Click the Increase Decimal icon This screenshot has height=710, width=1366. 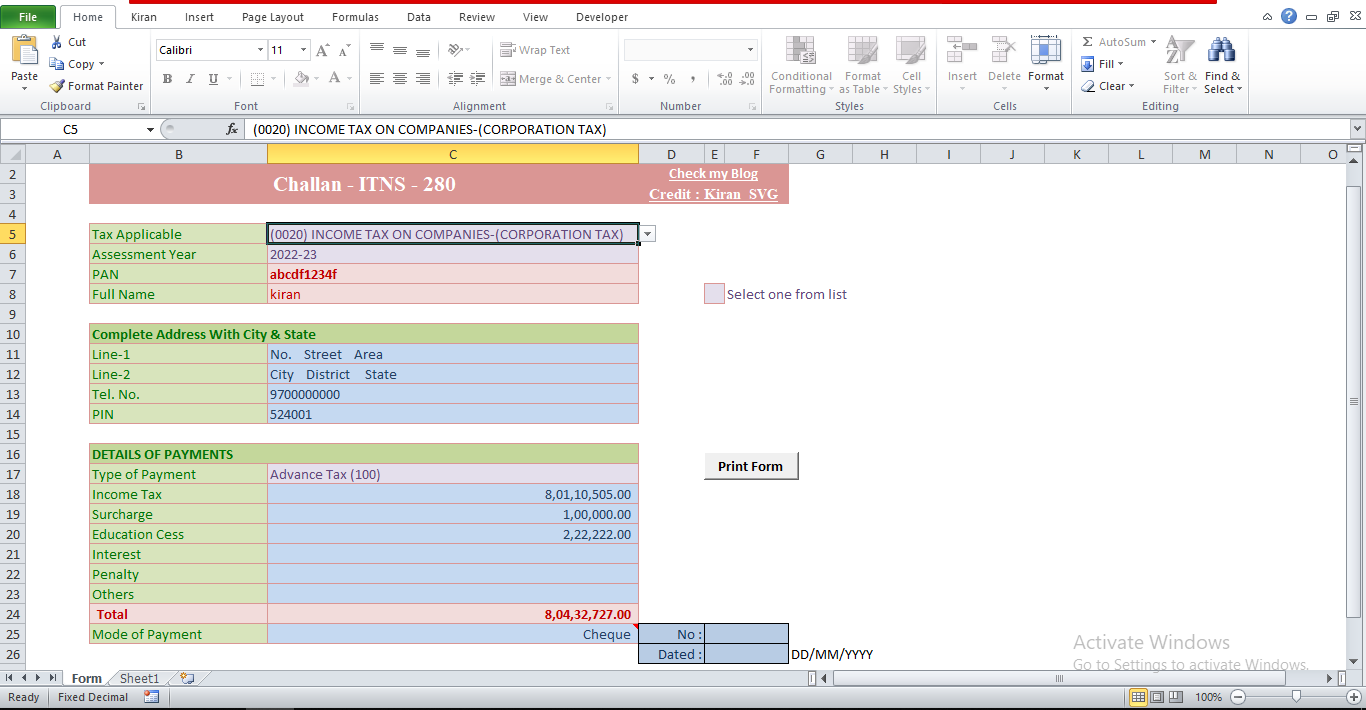pos(722,78)
